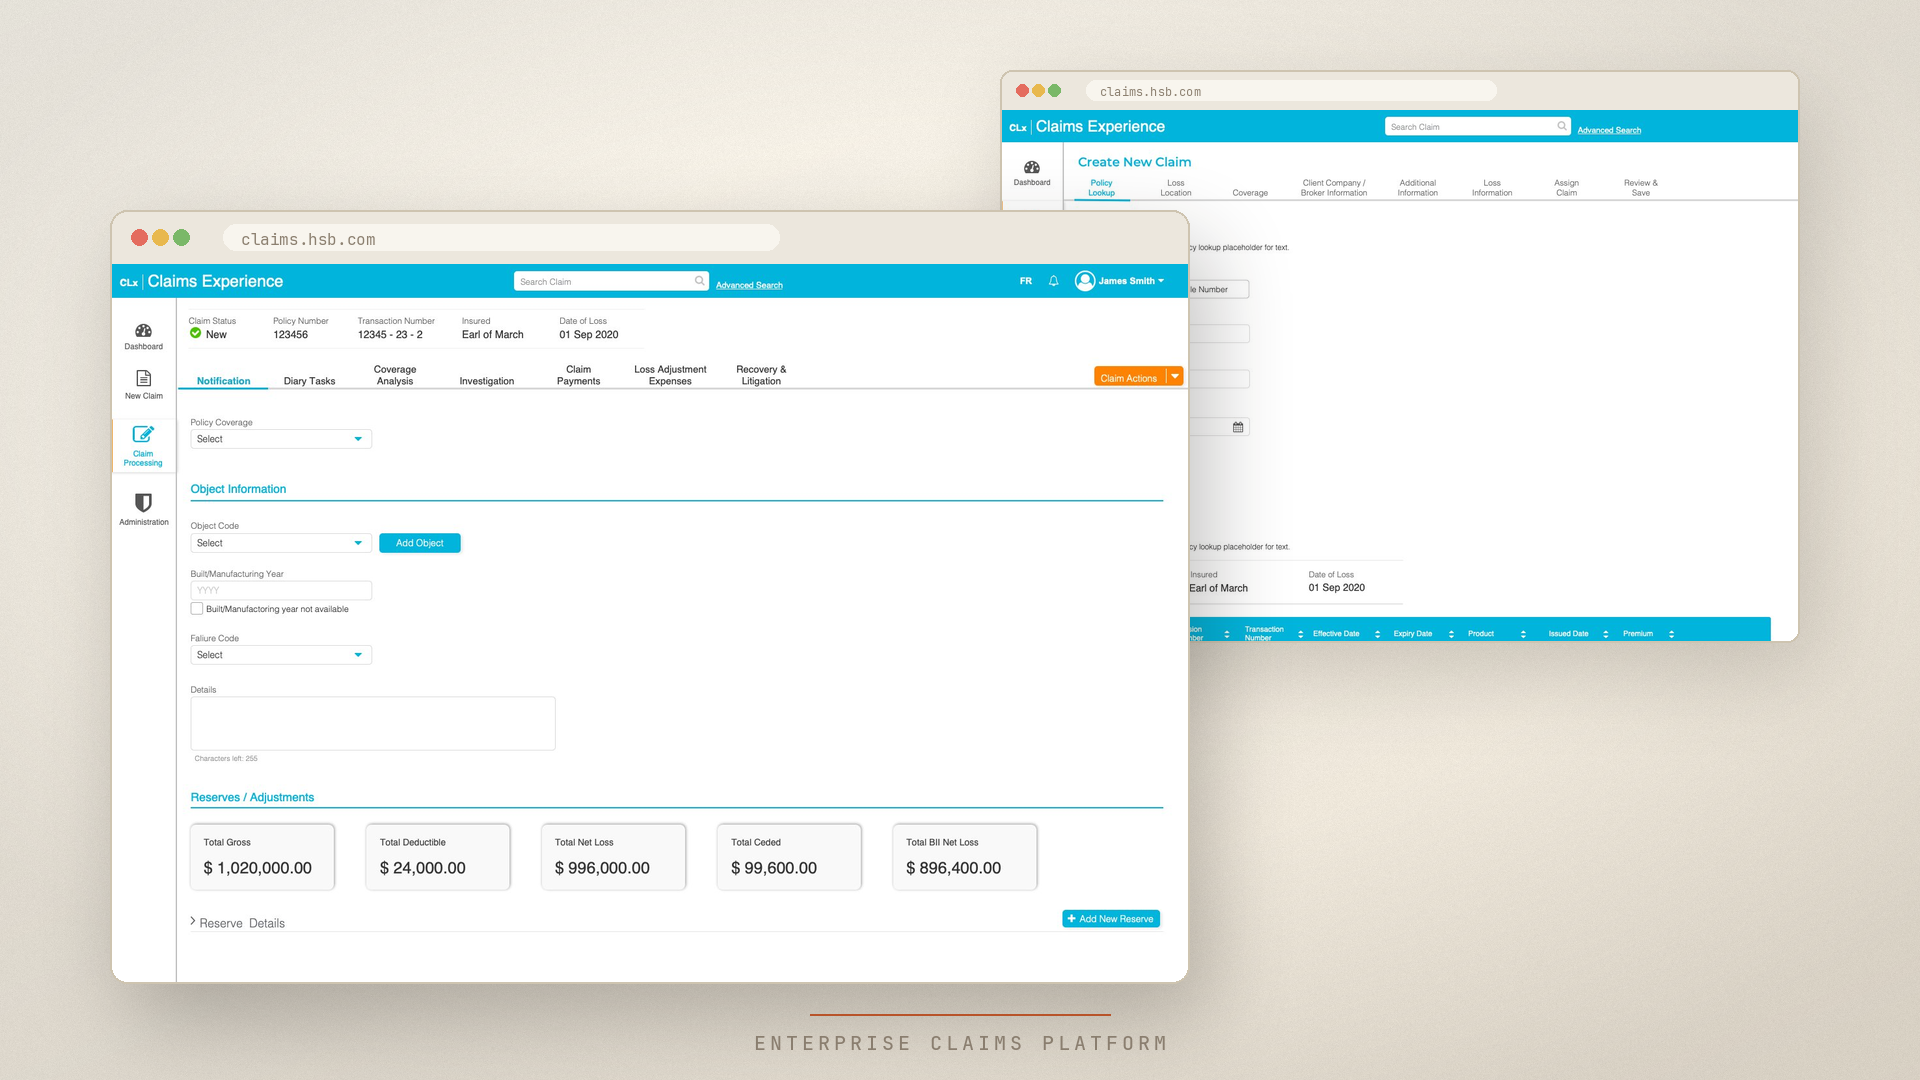Image resolution: width=1920 pixels, height=1080 pixels.
Task: Select Loss Location step in back window
Action: click(x=1175, y=188)
